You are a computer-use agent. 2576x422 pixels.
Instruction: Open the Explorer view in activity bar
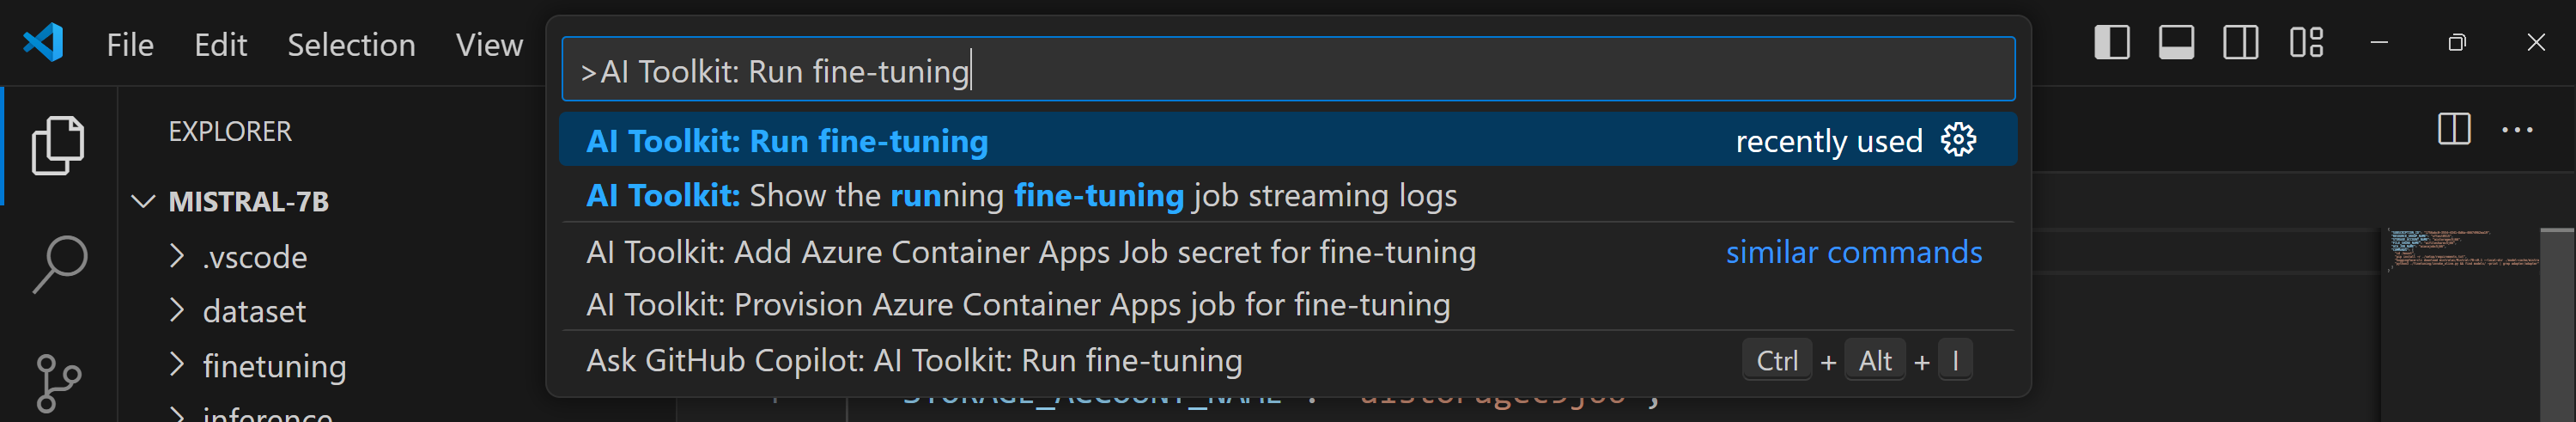coord(58,145)
